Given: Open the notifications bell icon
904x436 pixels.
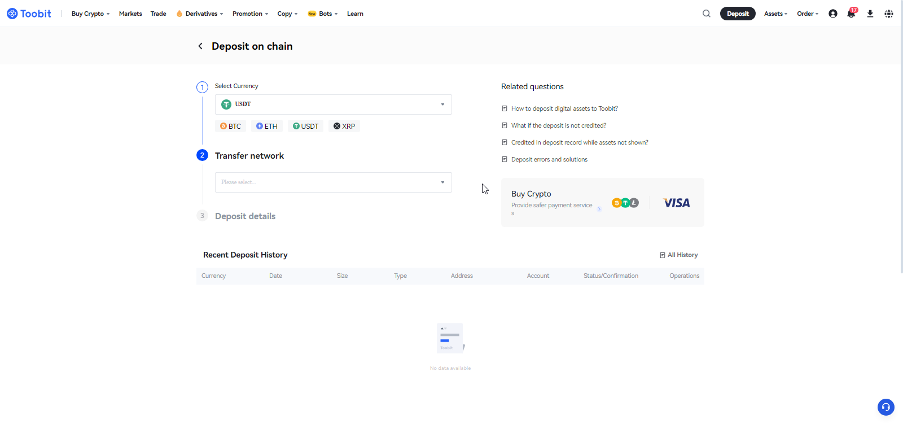Looking at the screenshot, I should 851,14.
